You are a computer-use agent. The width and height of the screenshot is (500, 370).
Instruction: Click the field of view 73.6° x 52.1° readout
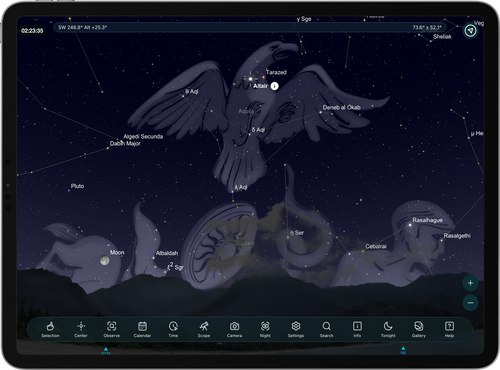427,27
